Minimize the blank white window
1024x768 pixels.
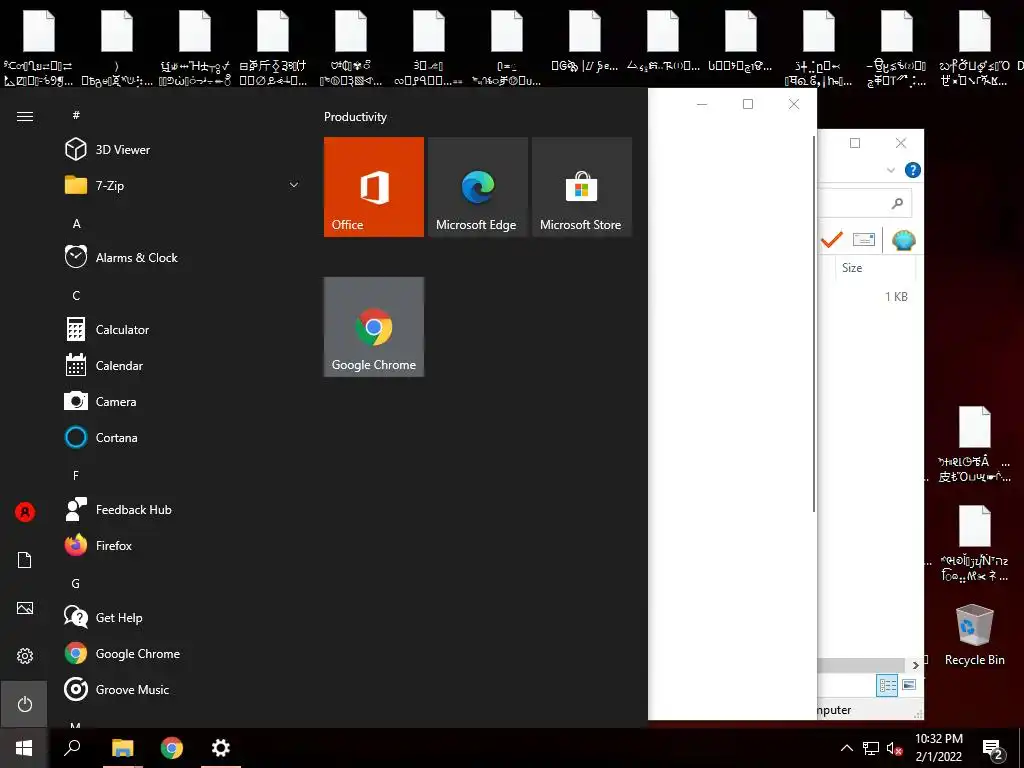(x=702, y=104)
